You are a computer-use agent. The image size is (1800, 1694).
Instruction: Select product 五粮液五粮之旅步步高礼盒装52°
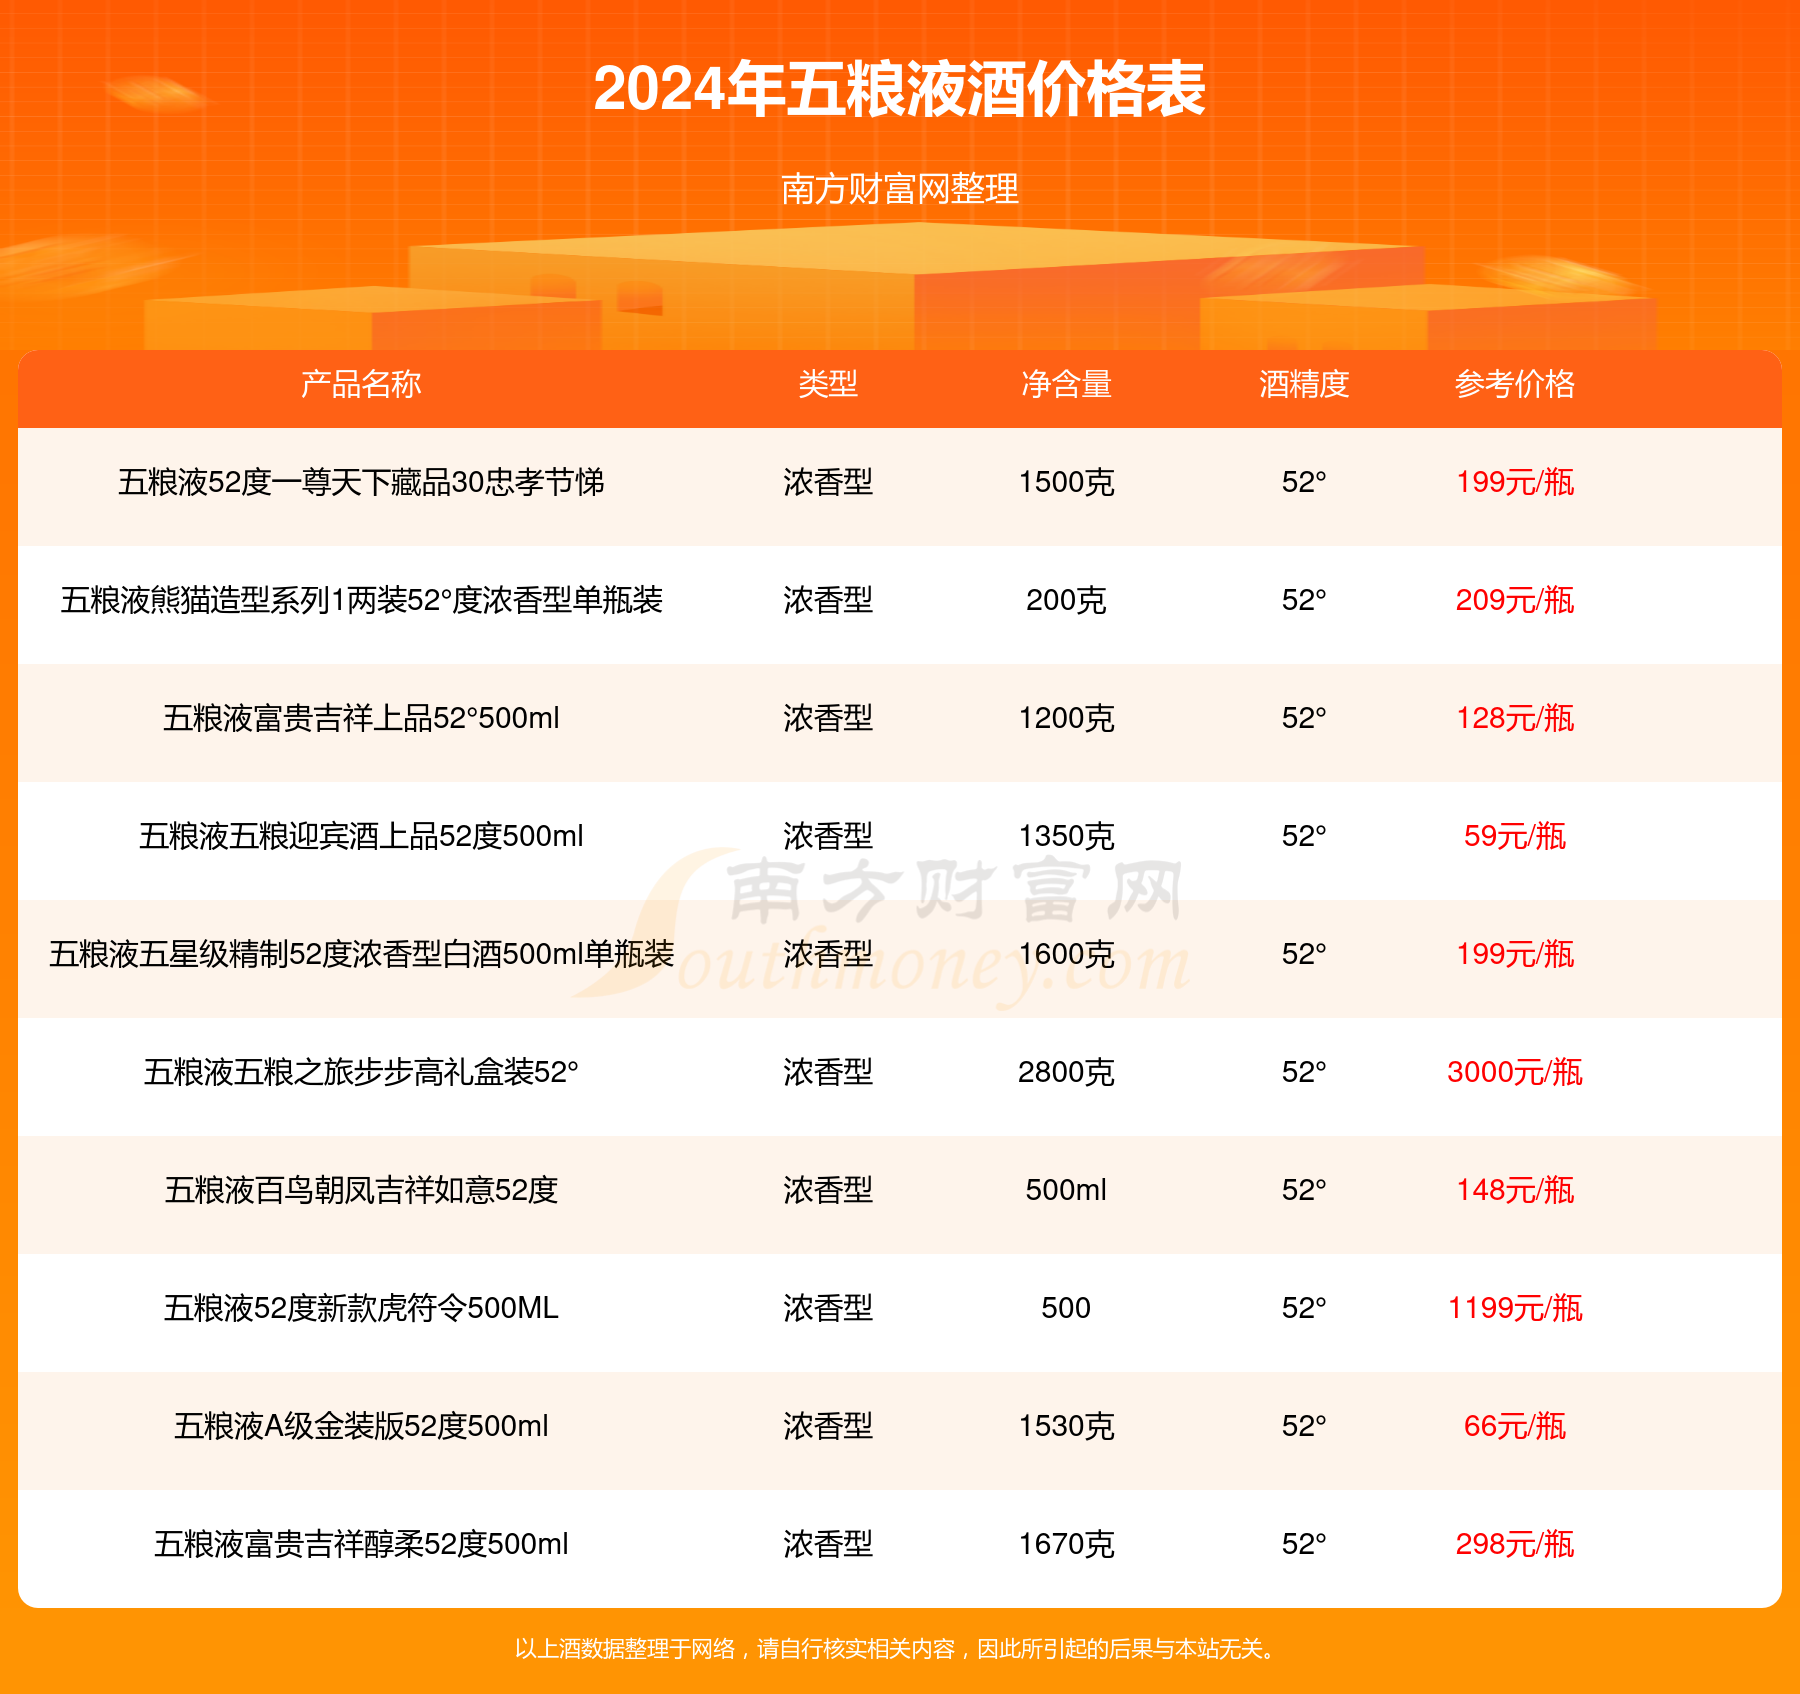click(x=361, y=1072)
